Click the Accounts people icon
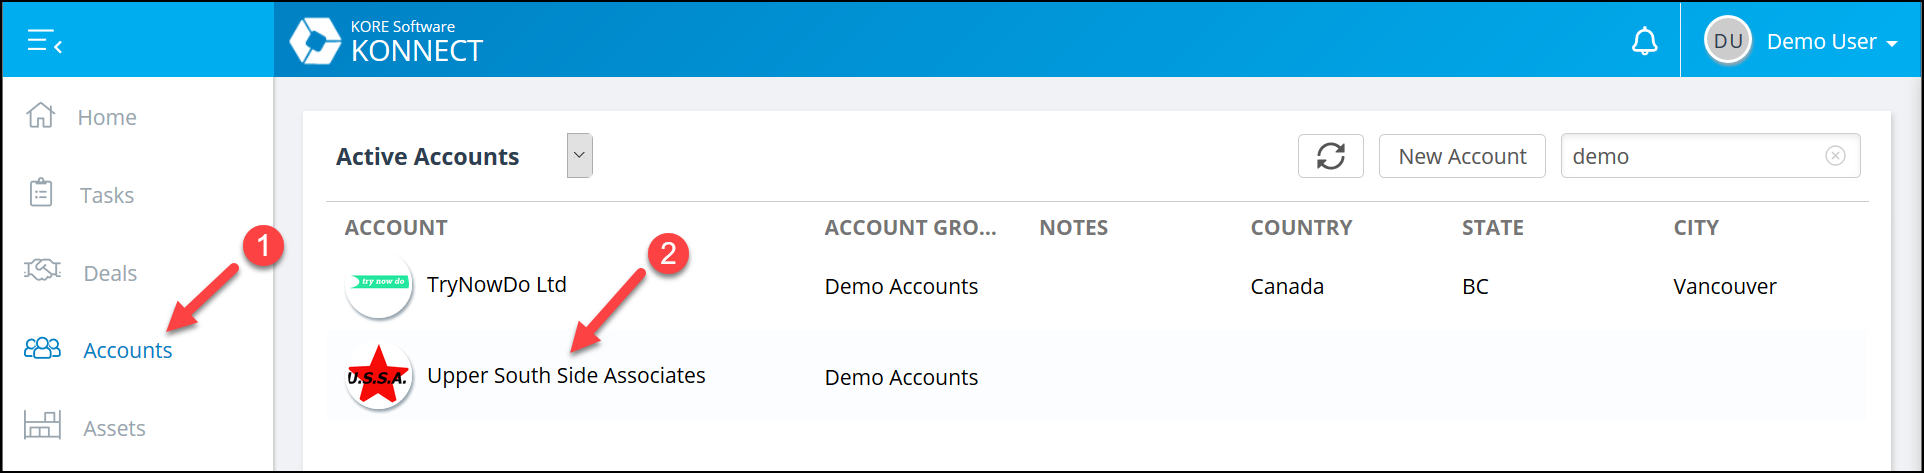 pyautogui.click(x=42, y=348)
